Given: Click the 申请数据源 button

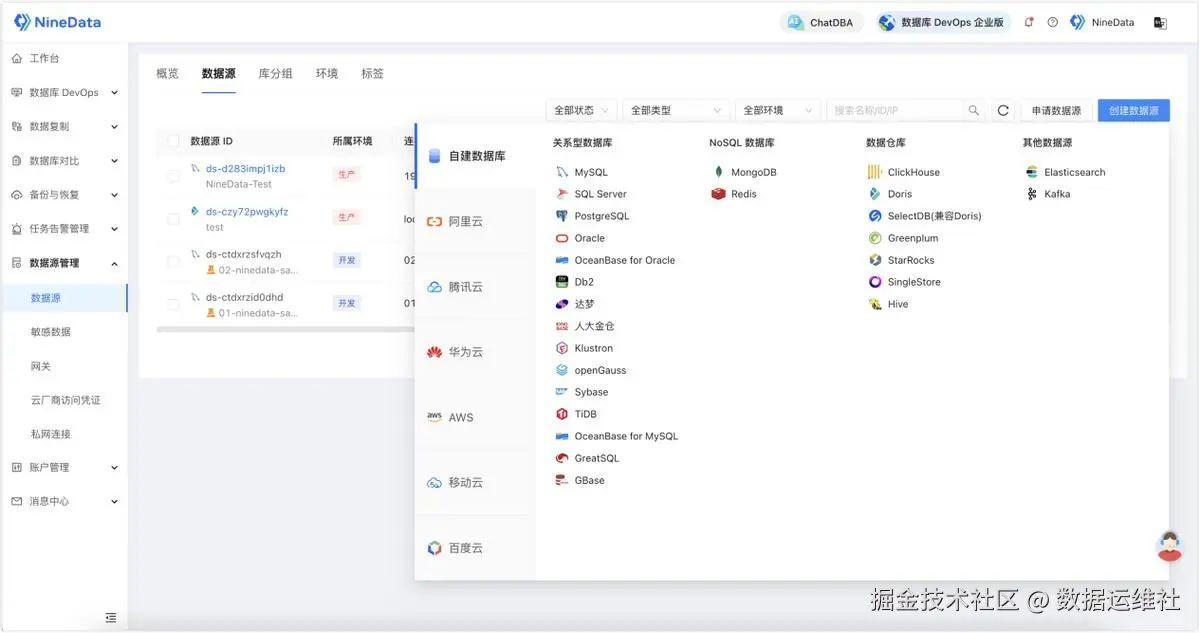Looking at the screenshot, I should click(1056, 111).
